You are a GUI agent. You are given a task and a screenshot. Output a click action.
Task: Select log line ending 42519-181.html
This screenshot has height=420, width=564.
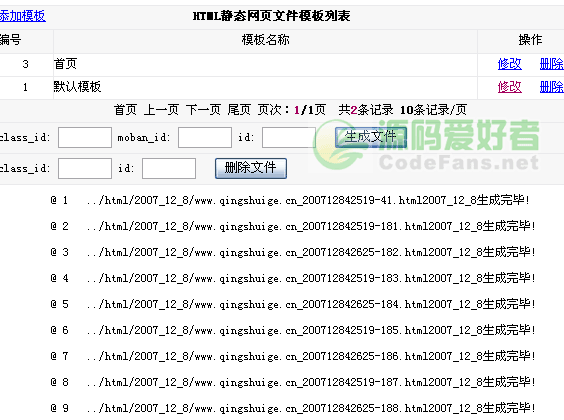point(293,226)
